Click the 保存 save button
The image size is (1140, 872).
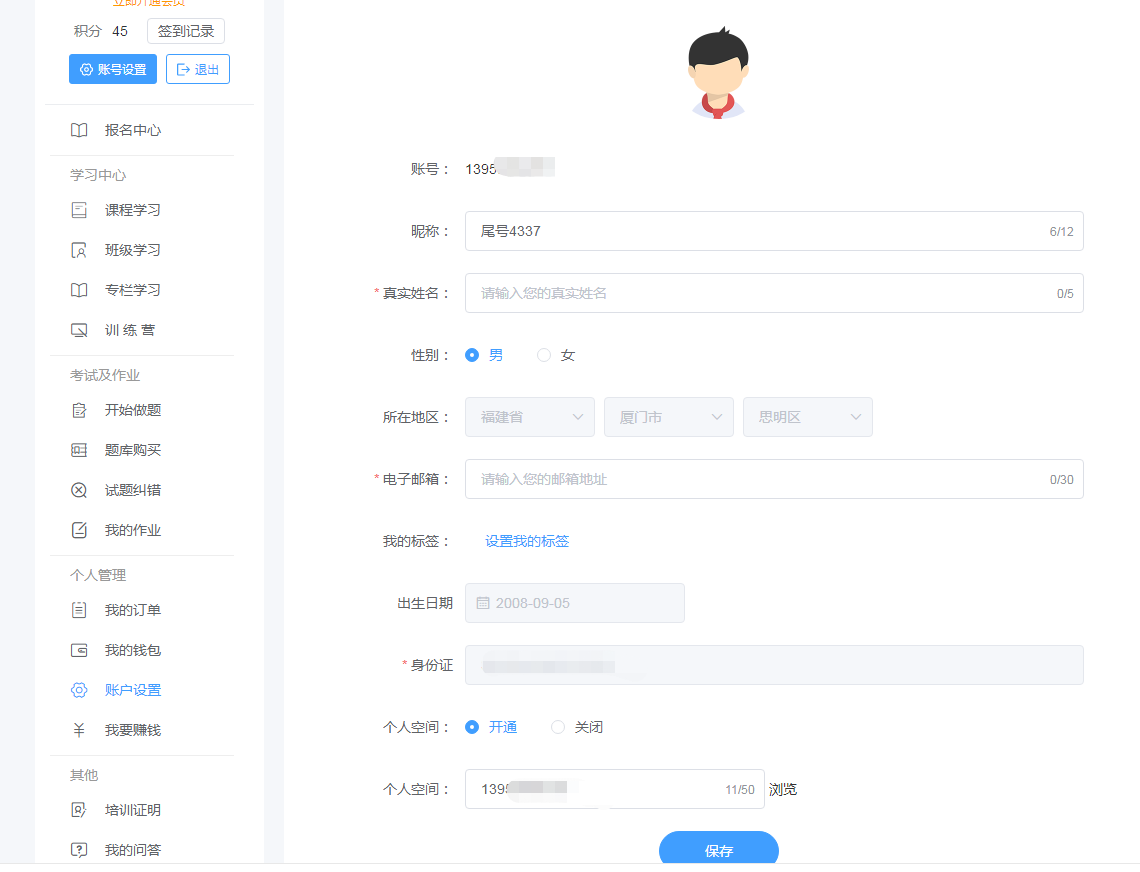719,849
